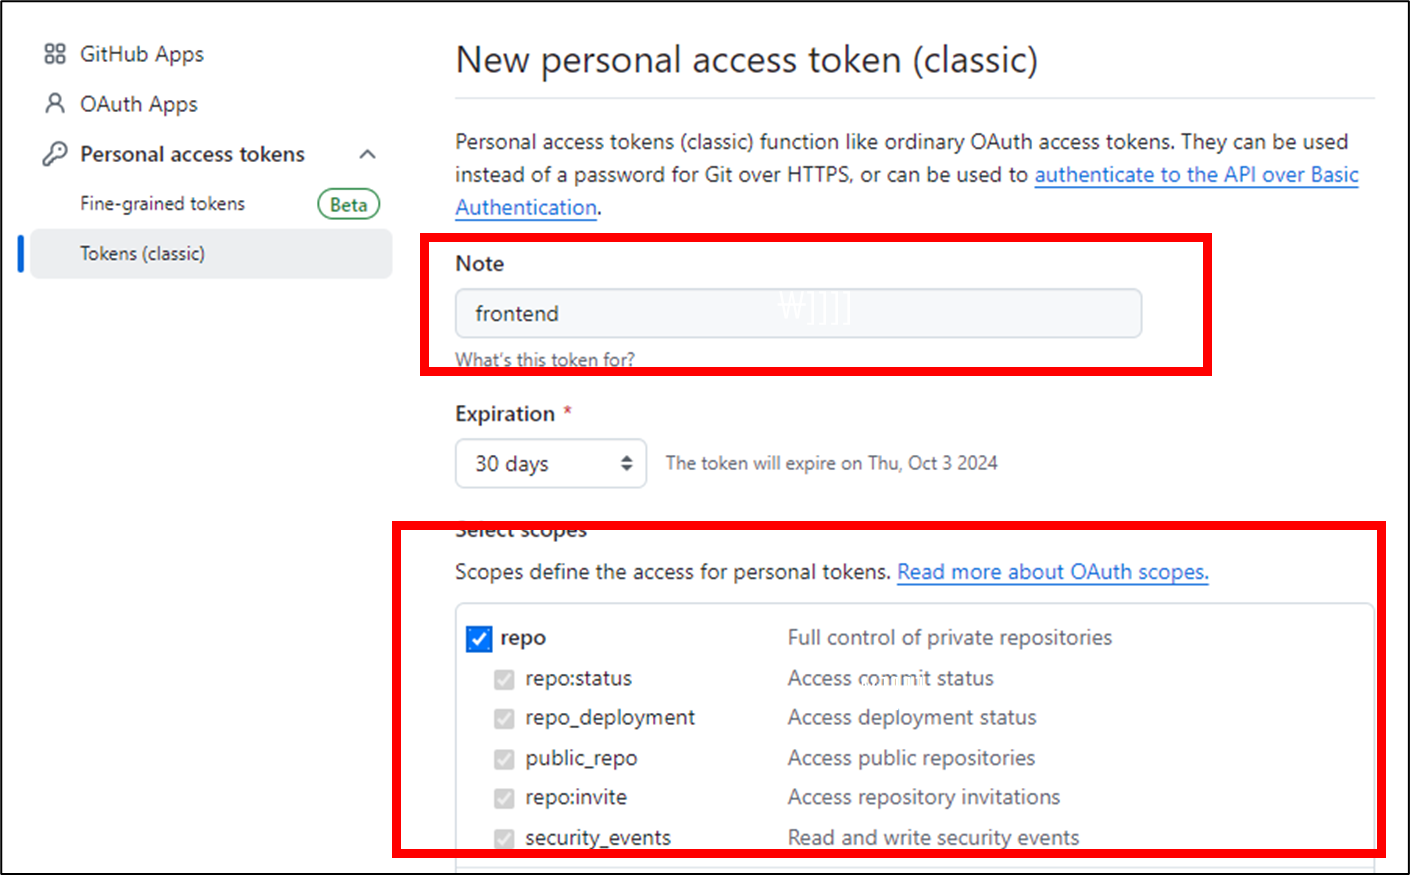Open the OAuth Apps menu item
Viewport: 1410px width, 875px height.
(x=139, y=104)
